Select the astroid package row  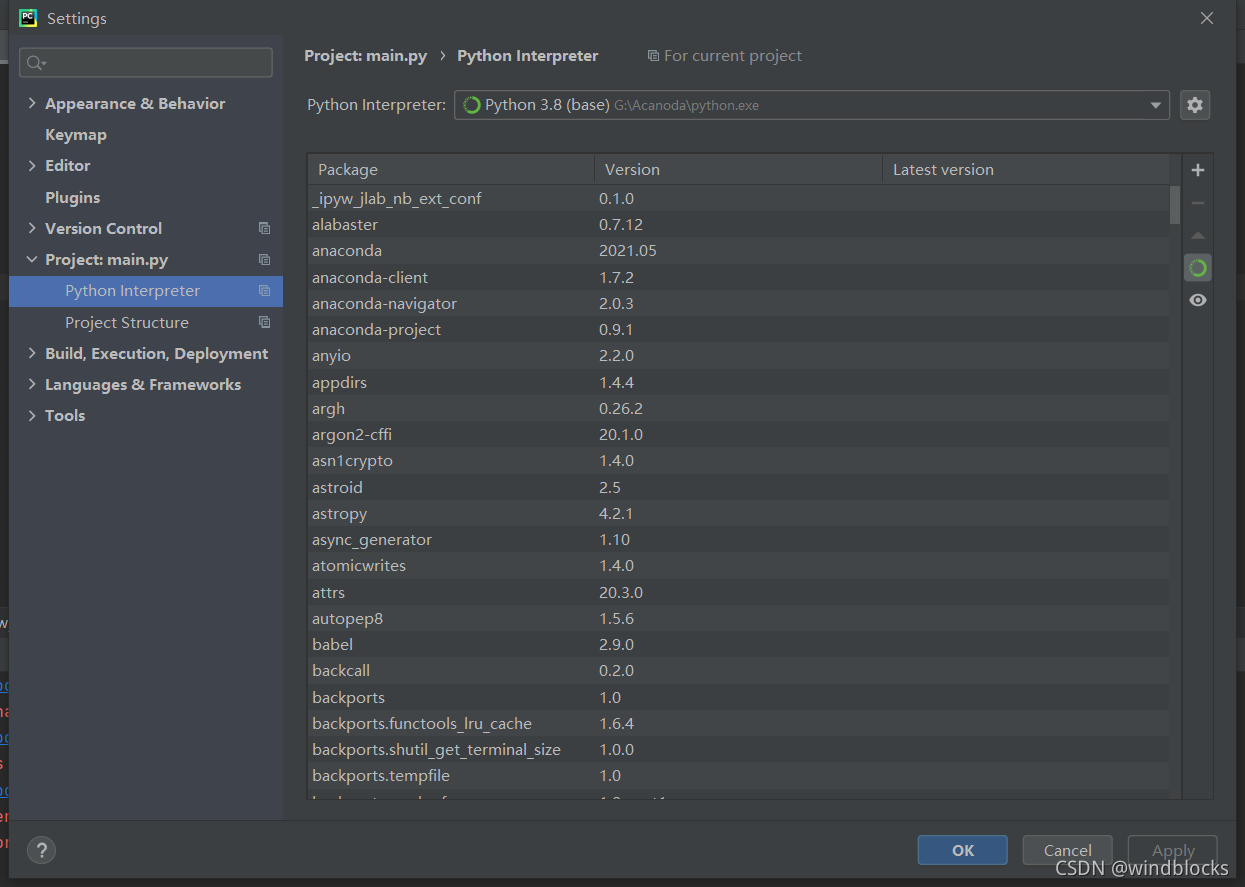click(x=738, y=487)
